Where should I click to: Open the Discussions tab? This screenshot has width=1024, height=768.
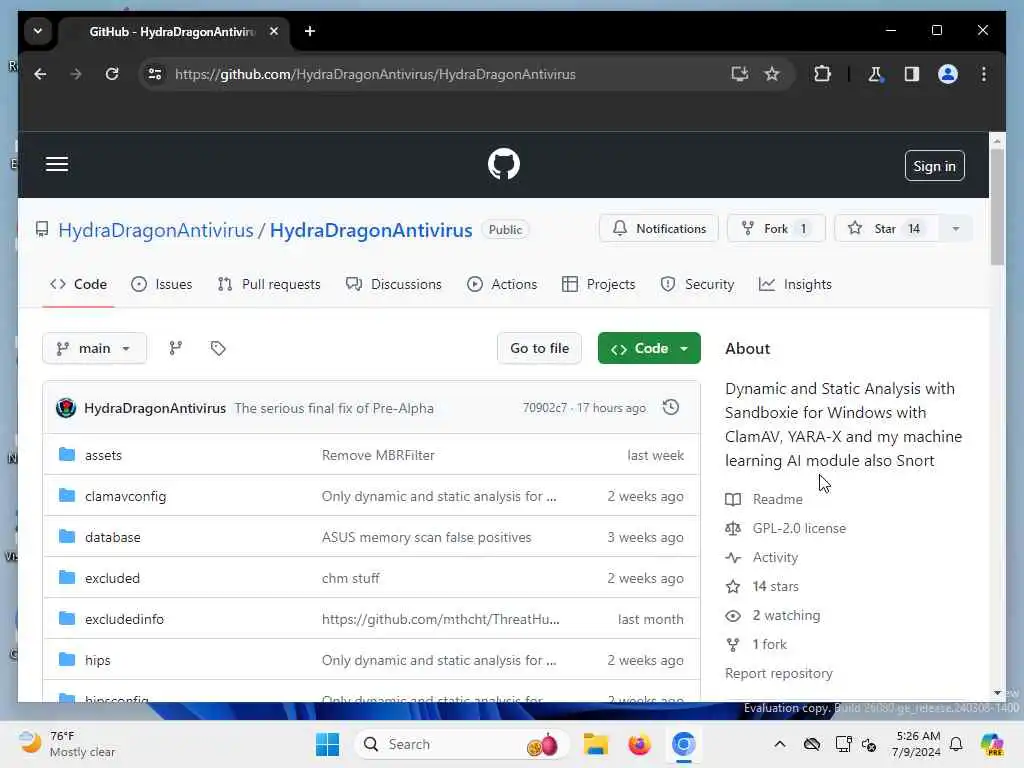(x=394, y=284)
